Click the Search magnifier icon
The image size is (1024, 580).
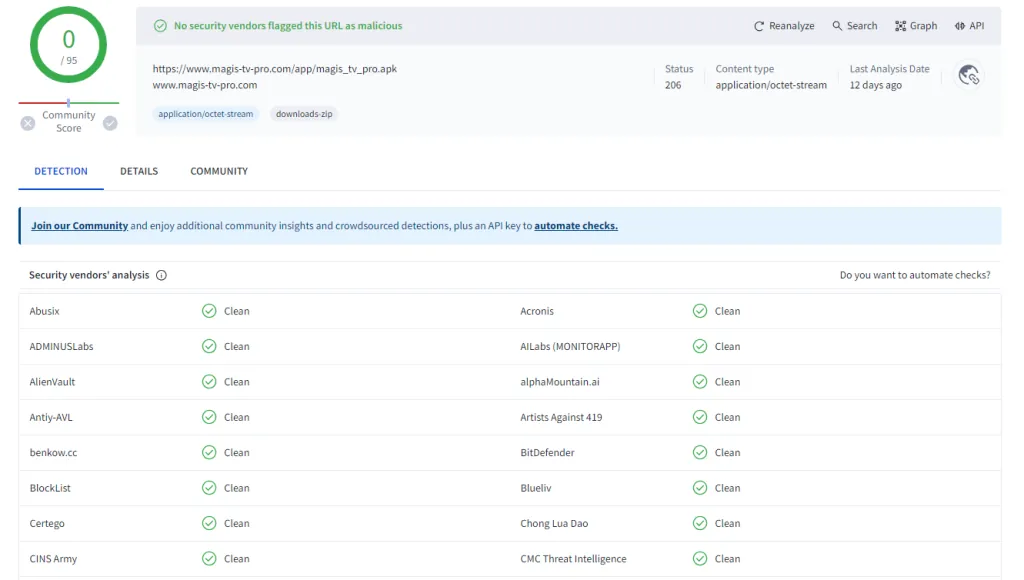837,25
